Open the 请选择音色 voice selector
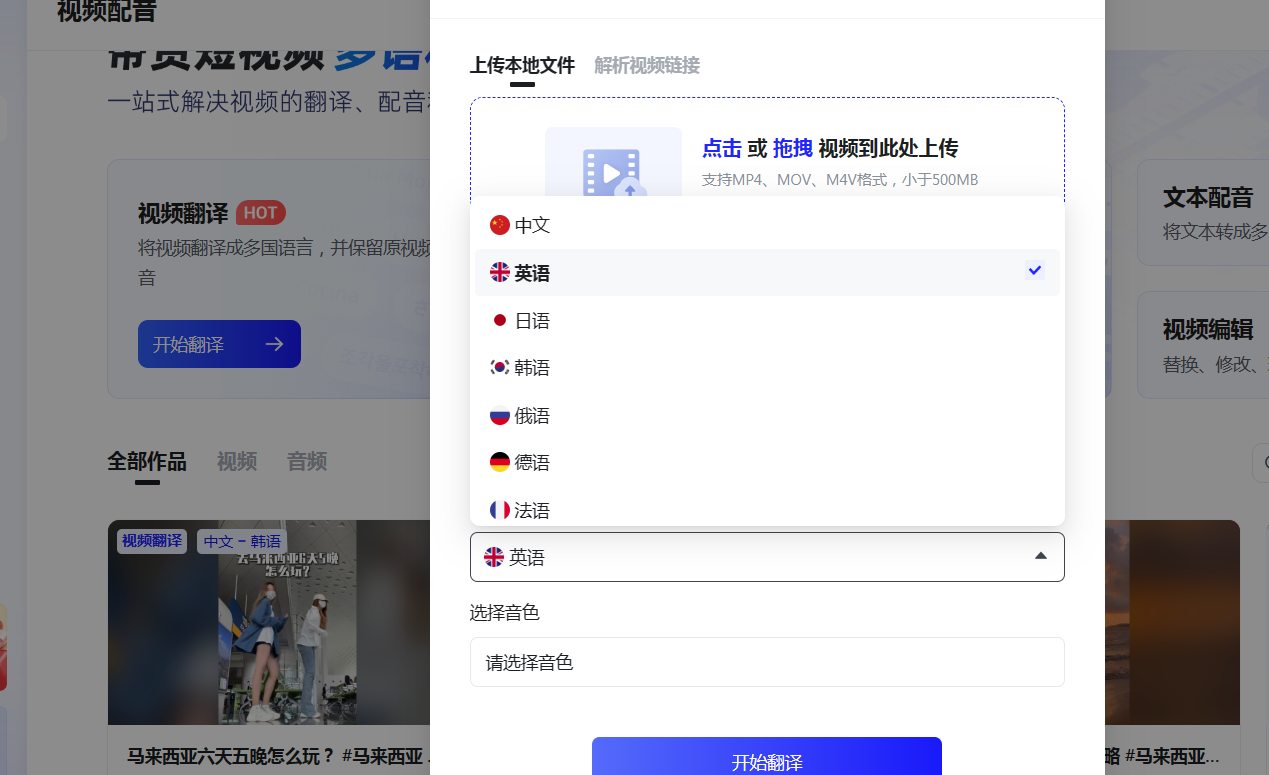Viewport: 1269px width, 775px height. point(767,662)
